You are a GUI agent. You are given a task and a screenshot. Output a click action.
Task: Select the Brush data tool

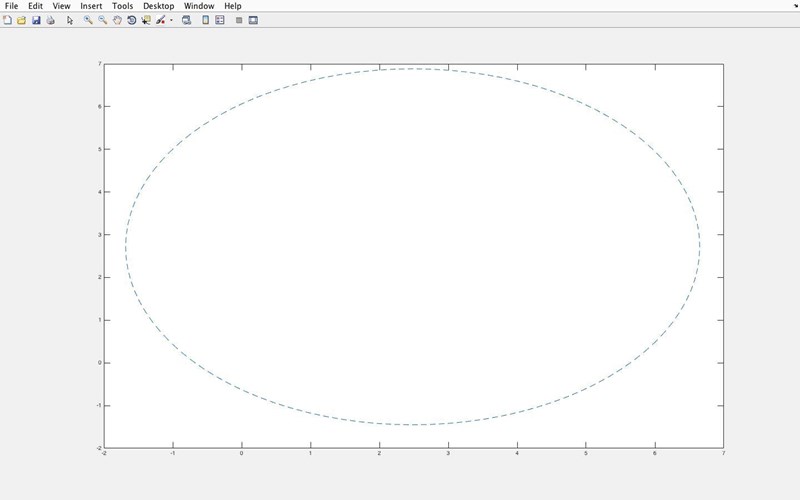click(160, 20)
